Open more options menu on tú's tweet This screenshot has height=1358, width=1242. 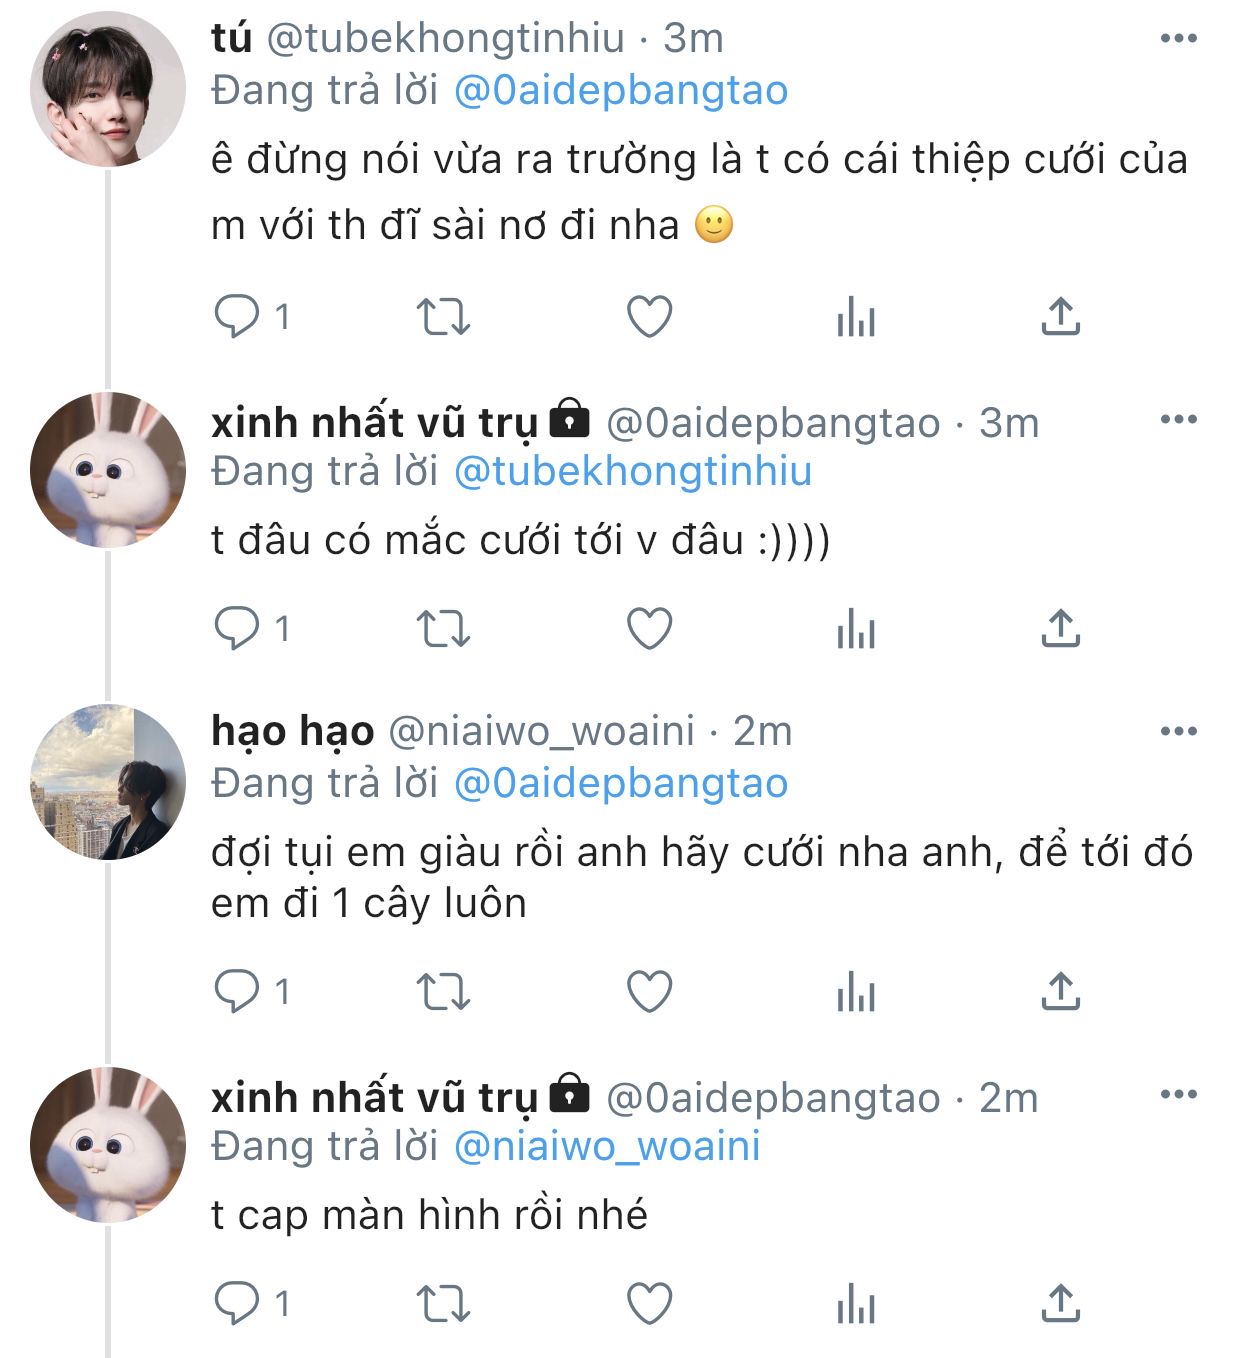[x=1178, y=39]
